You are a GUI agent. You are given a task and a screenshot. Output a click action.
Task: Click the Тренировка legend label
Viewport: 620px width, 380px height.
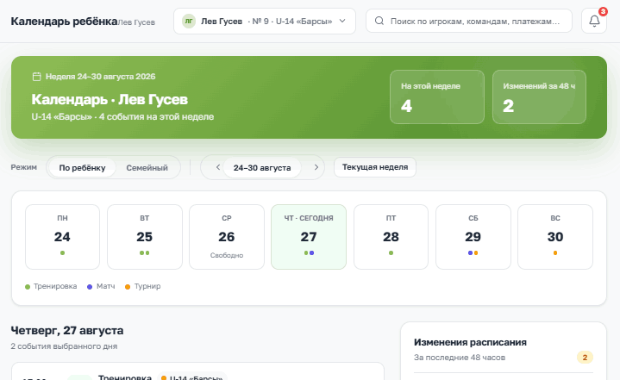click(55, 286)
